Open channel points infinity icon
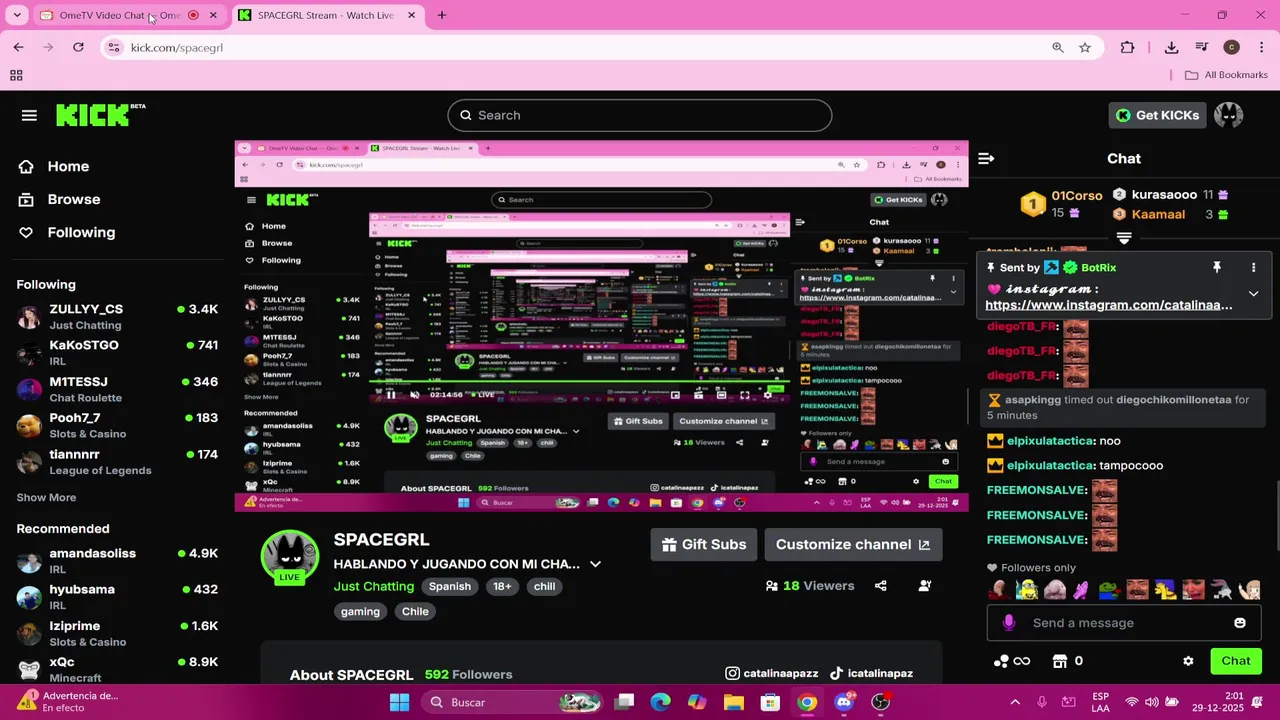This screenshot has width=1280, height=720. point(1012,661)
